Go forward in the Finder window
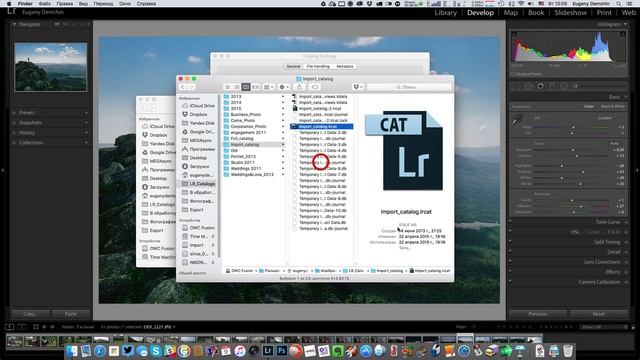Viewport: 640px width, 360px height. (191, 87)
